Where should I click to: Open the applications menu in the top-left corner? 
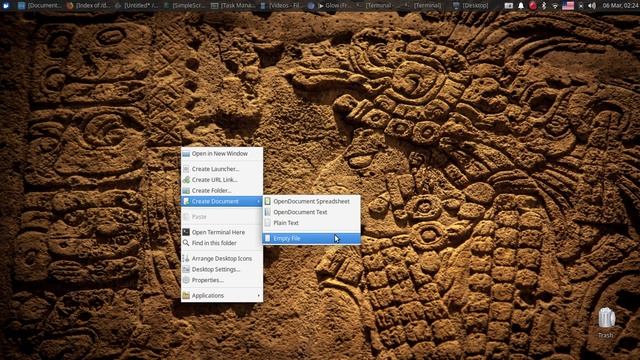[6, 5]
